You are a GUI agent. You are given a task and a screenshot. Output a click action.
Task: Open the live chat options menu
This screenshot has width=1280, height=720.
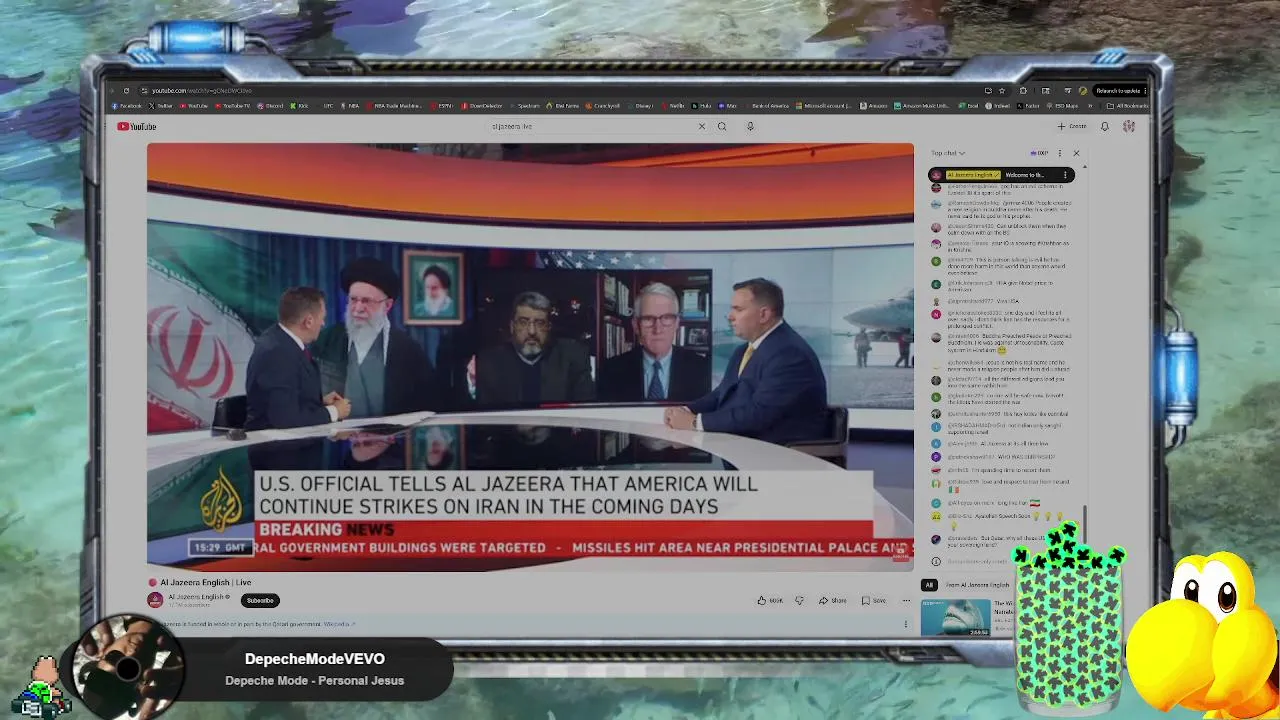point(1060,153)
